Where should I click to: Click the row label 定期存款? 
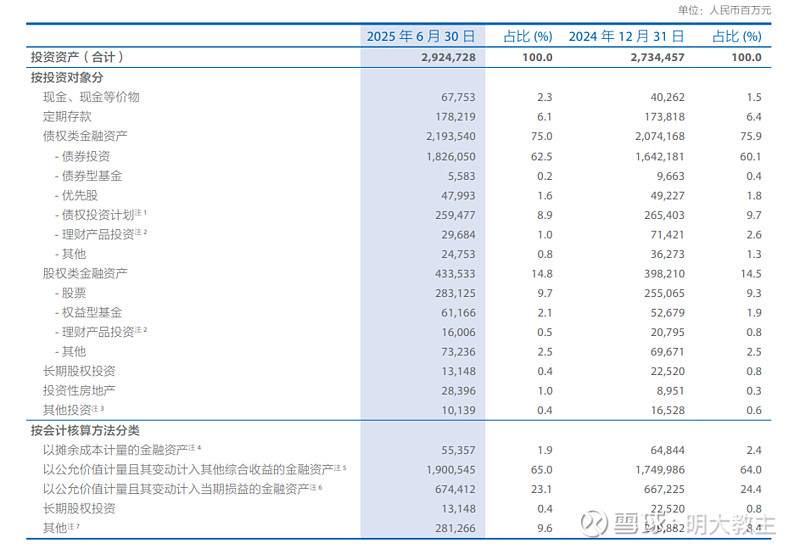pyautogui.click(x=67, y=116)
